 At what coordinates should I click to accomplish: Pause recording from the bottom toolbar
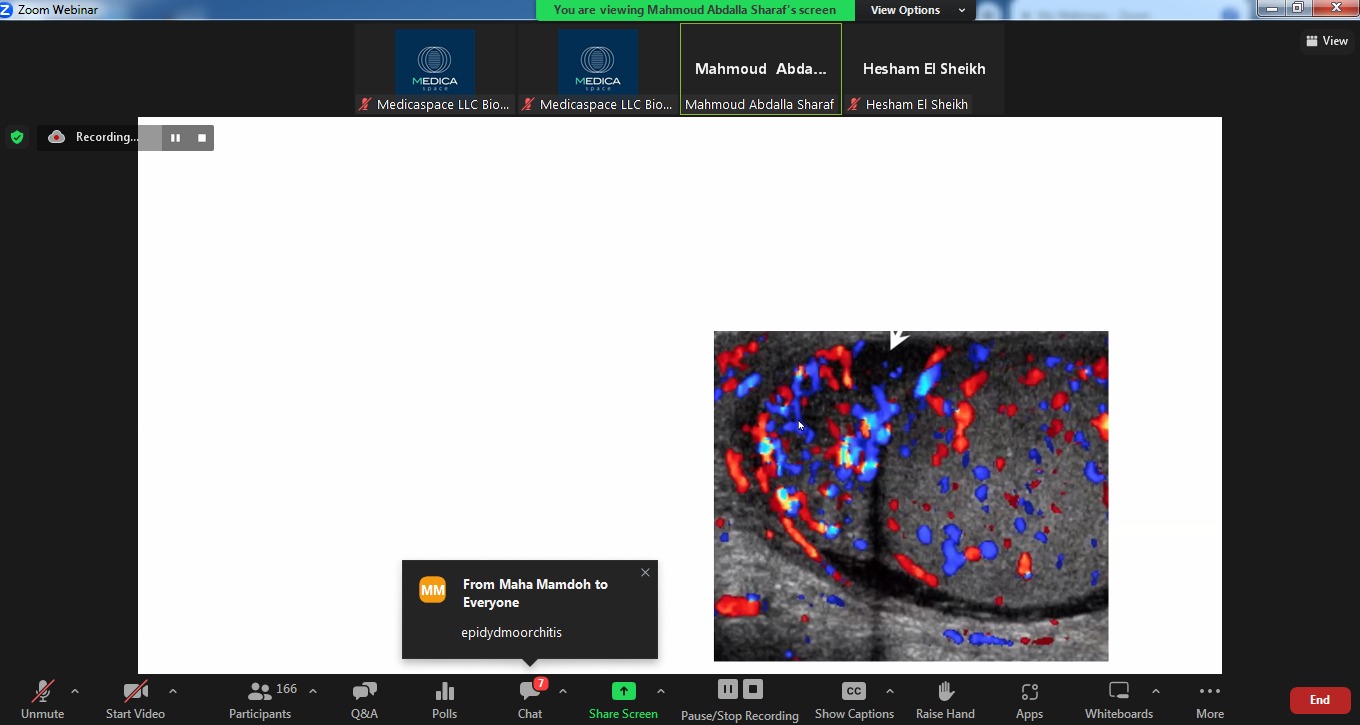tap(728, 689)
